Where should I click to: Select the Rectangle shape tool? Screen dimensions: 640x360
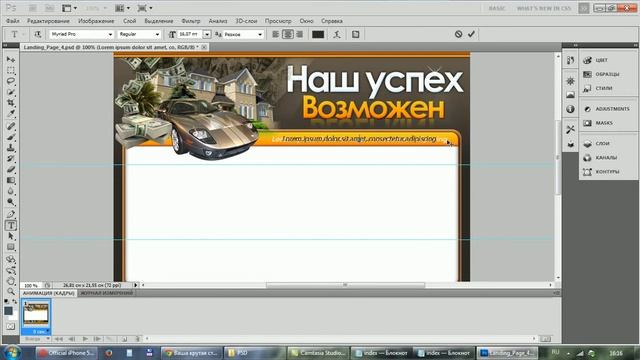(11, 247)
